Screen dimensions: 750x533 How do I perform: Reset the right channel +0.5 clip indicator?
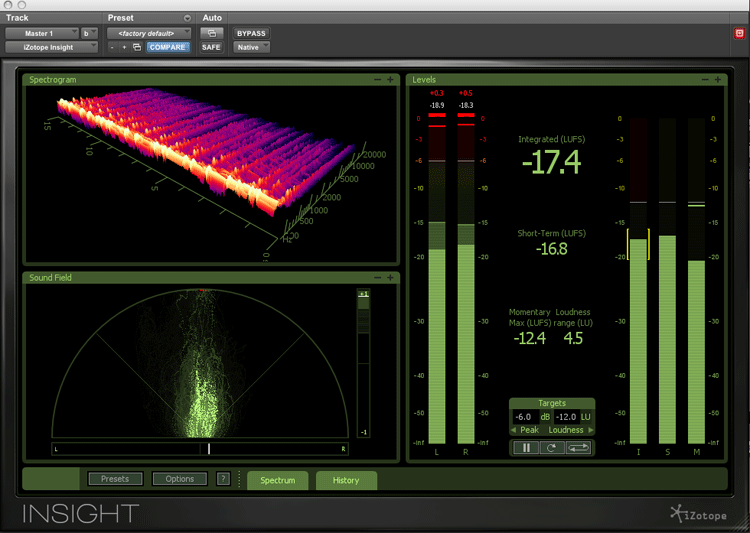click(465, 93)
